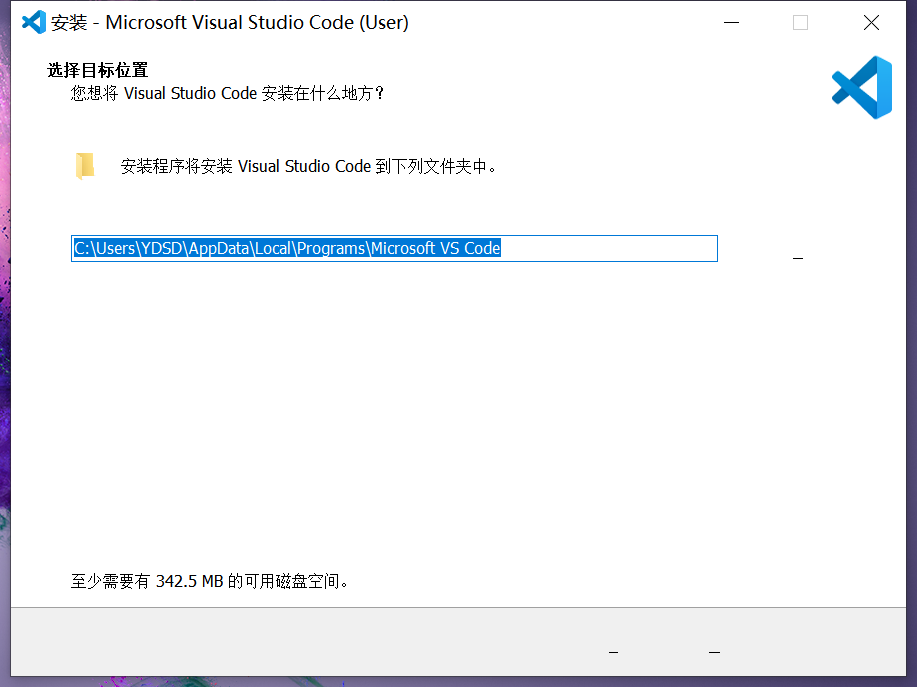Click the disk space requirement message
The image size is (917, 687).
(208, 581)
